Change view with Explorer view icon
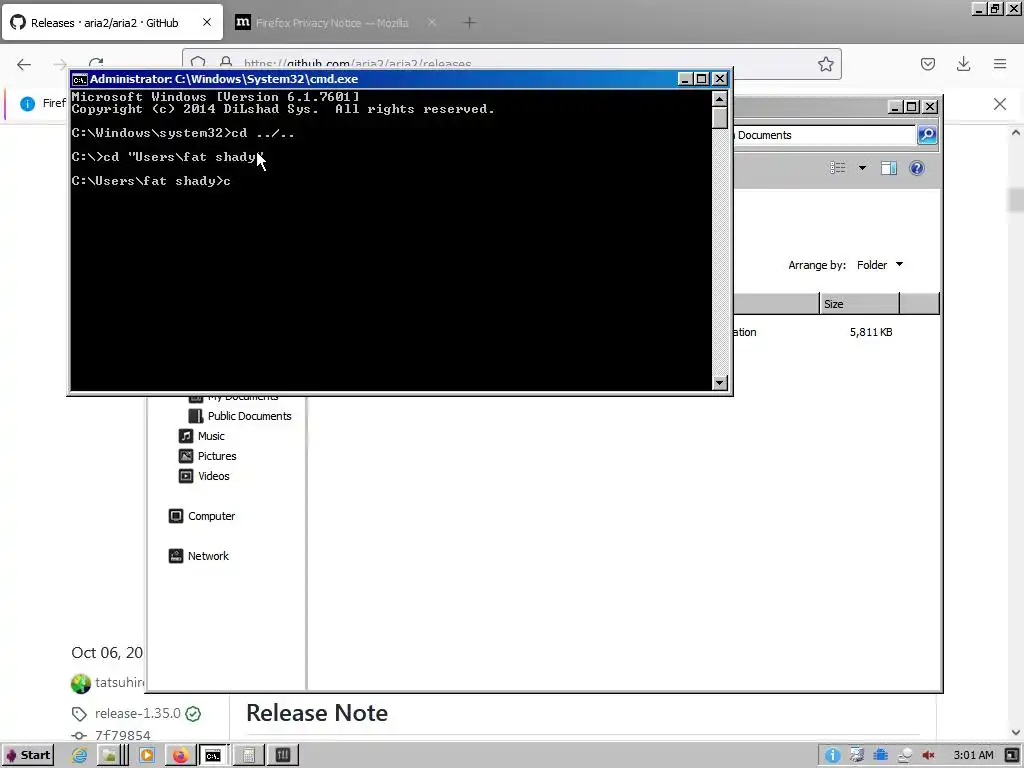 click(x=838, y=168)
